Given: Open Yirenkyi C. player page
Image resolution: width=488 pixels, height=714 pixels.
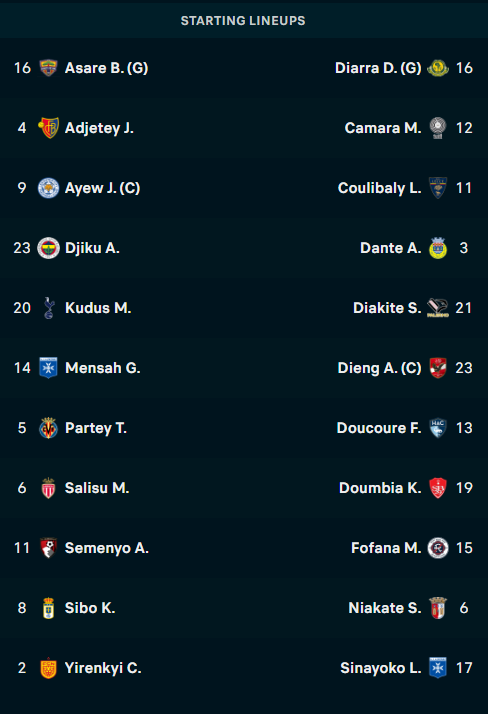Looking at the screenshot, I should click(x=103, y=668).
